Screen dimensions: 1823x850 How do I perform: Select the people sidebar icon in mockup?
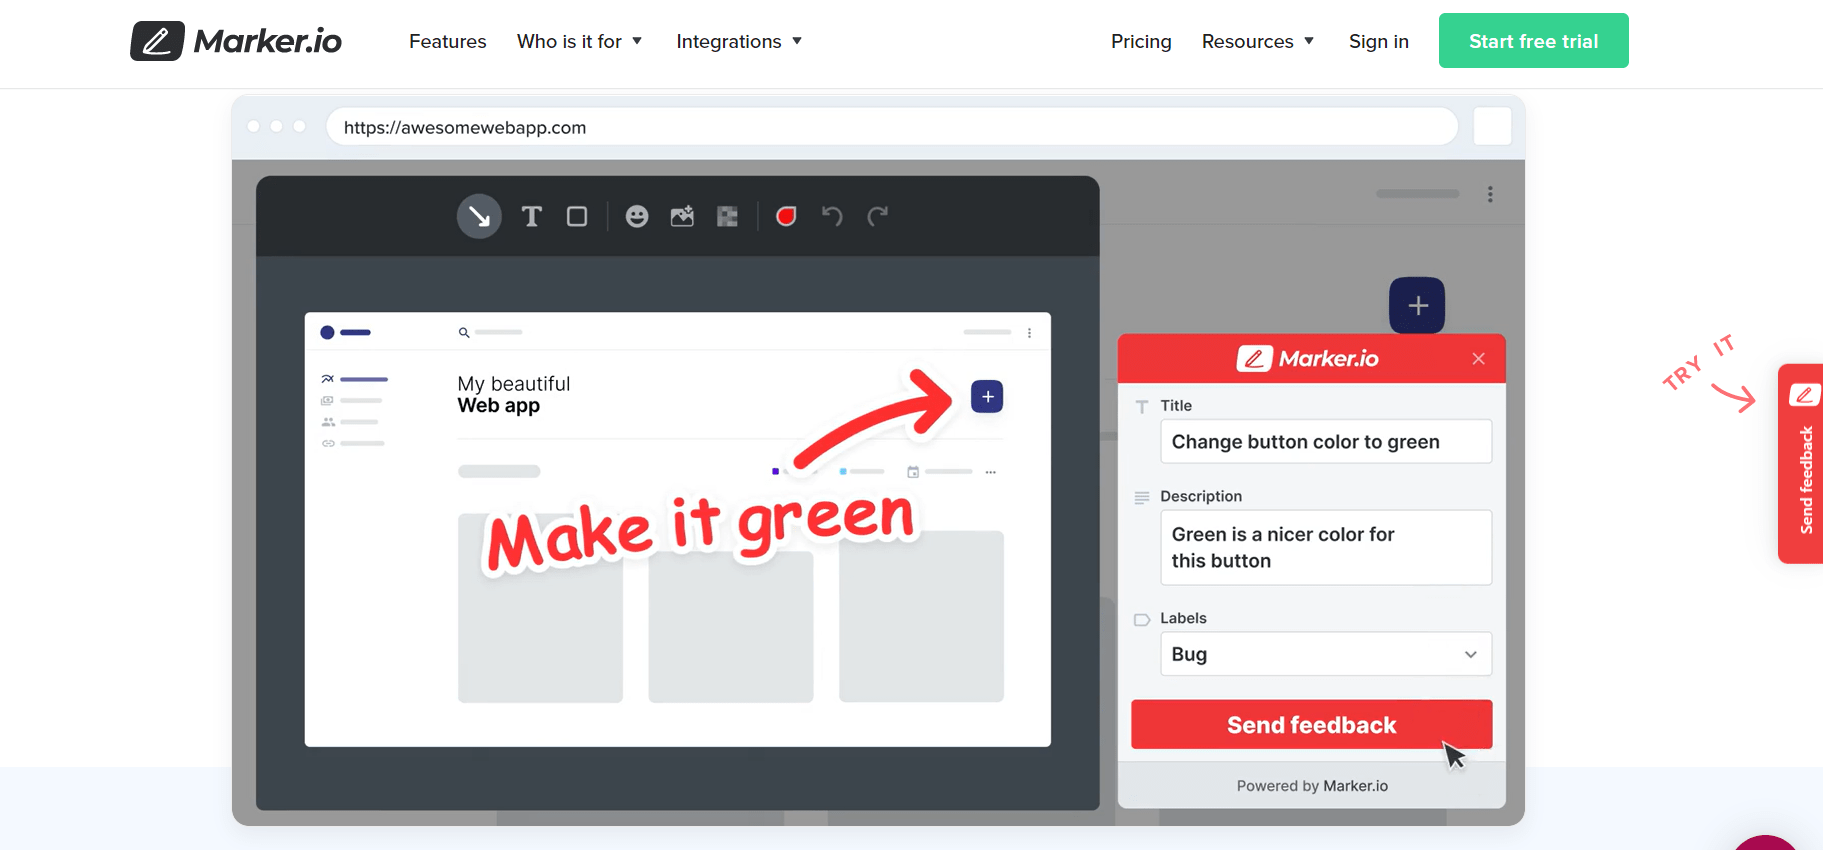(328, 422)
